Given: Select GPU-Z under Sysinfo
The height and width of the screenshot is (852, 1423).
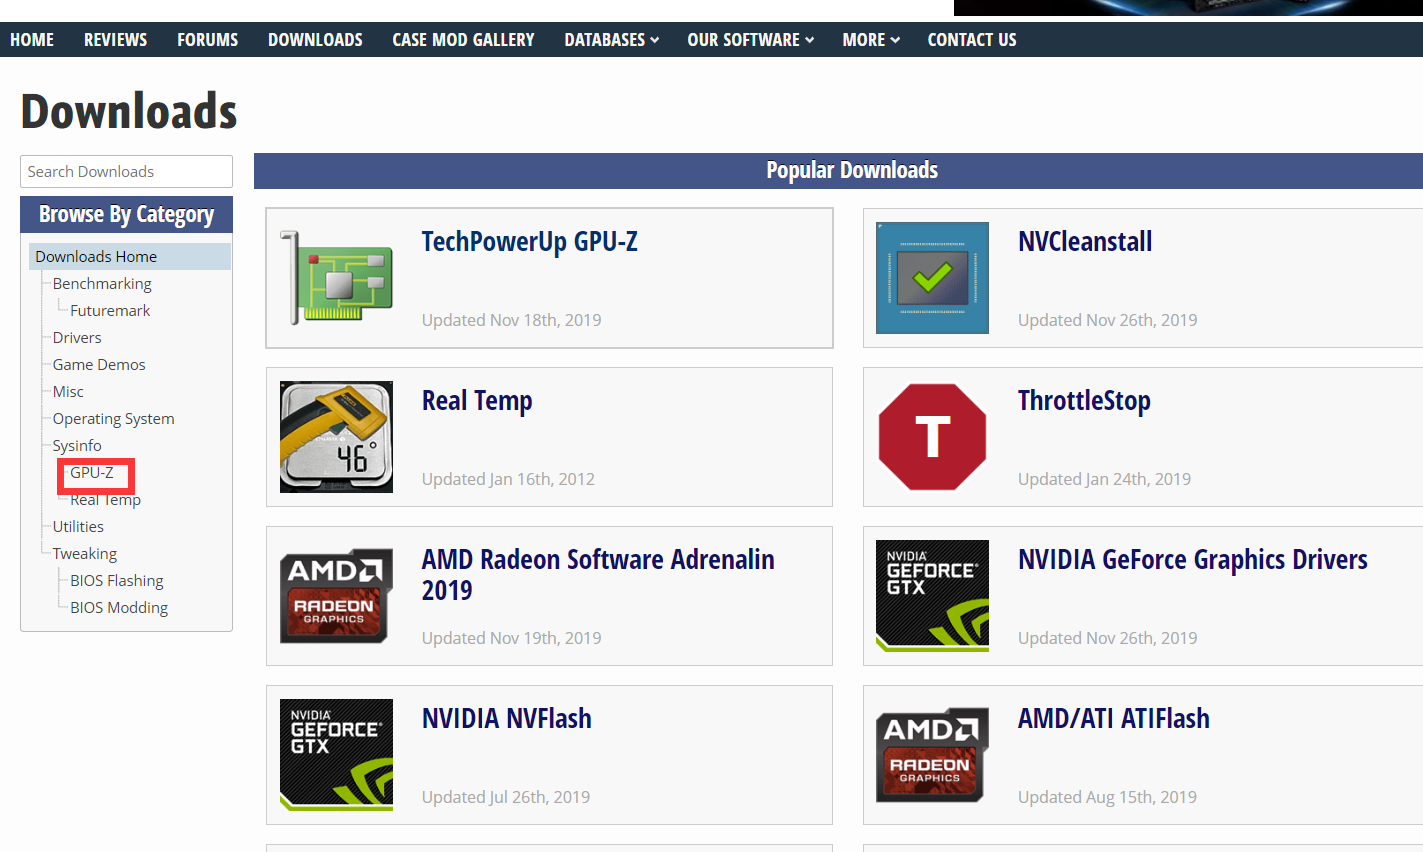Looking at the screenshot, I should pyautogui.click(x=92, y=473).
